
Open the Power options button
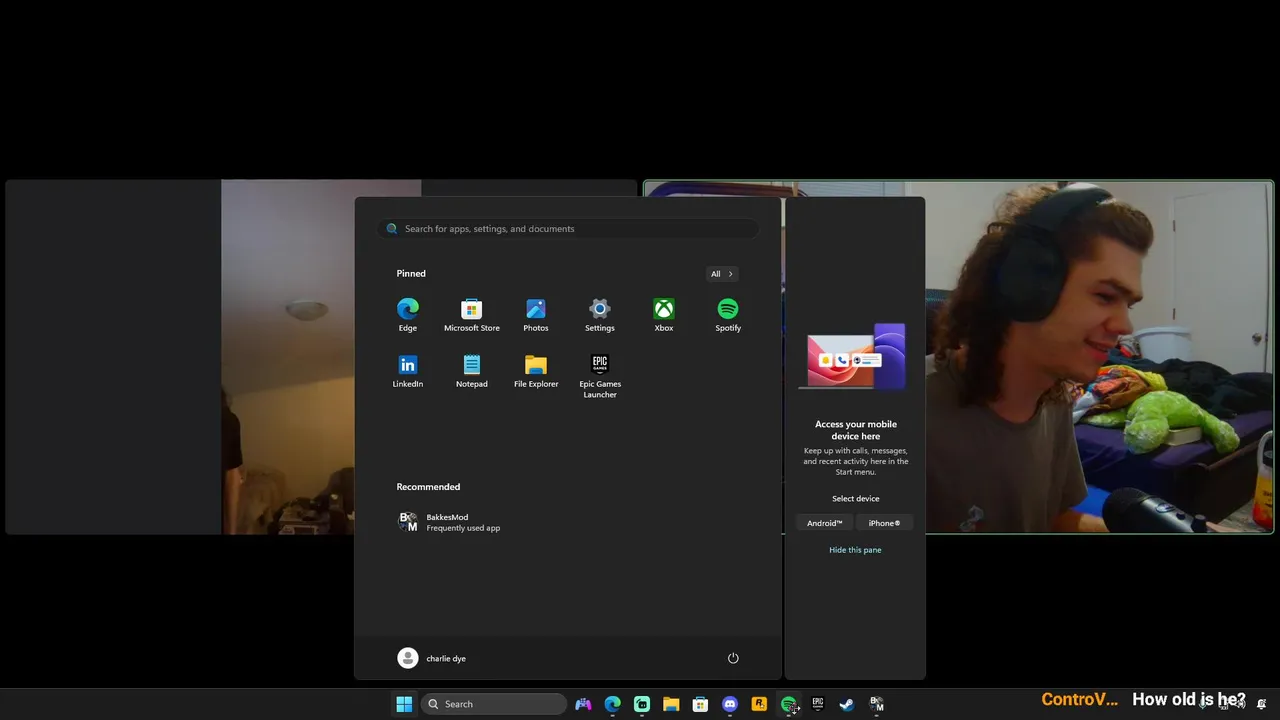(x=733, y=658)
